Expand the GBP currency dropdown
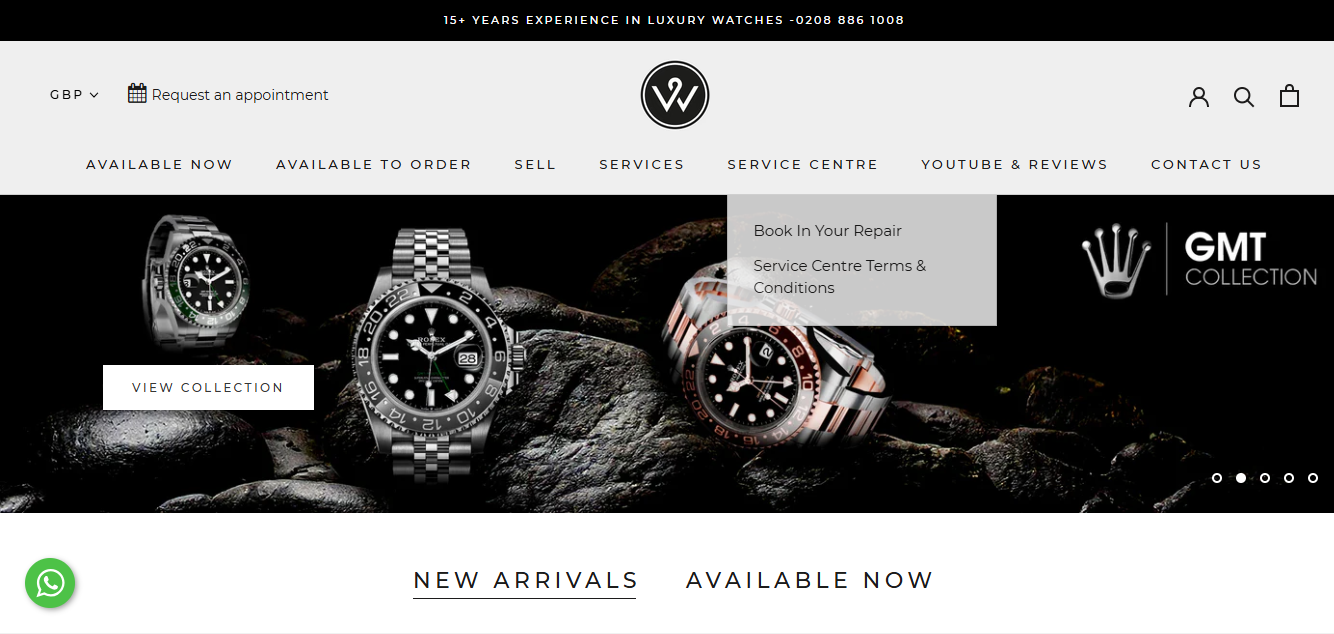The image size is (1334, 634). point(74,95)
